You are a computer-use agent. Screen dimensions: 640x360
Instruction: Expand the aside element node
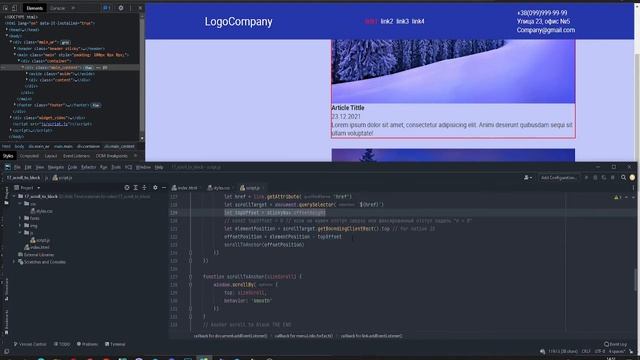coord(27,74)
